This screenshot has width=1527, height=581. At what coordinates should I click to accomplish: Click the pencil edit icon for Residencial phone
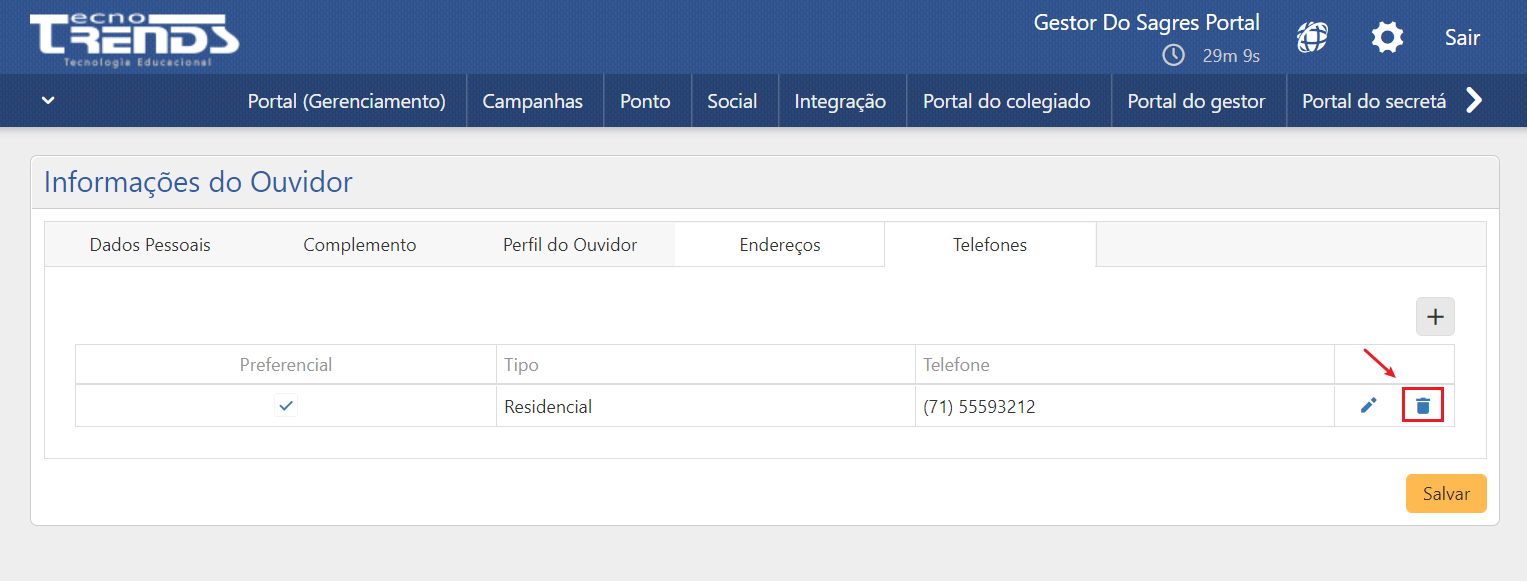[x=1369, y=406]
